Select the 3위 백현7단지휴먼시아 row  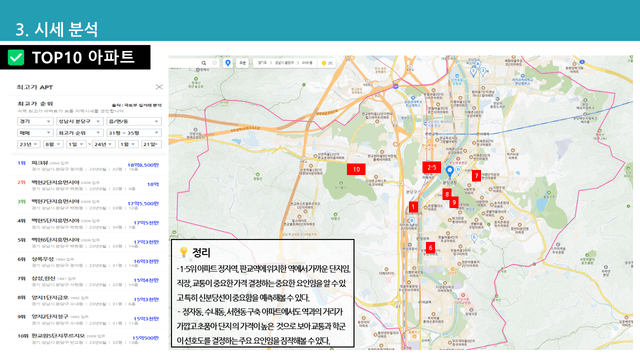88,204
